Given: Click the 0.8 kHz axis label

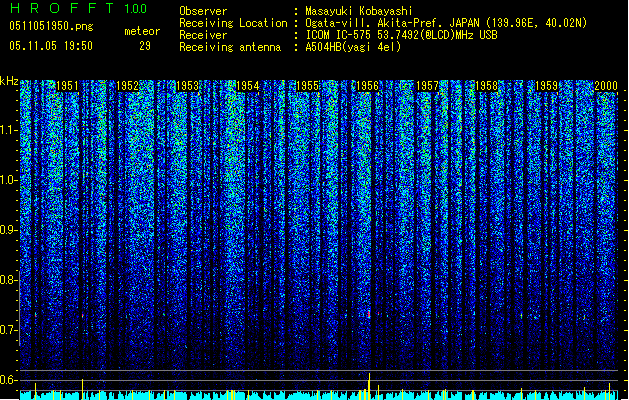Looking at the screenshot, I should point(8,280).
